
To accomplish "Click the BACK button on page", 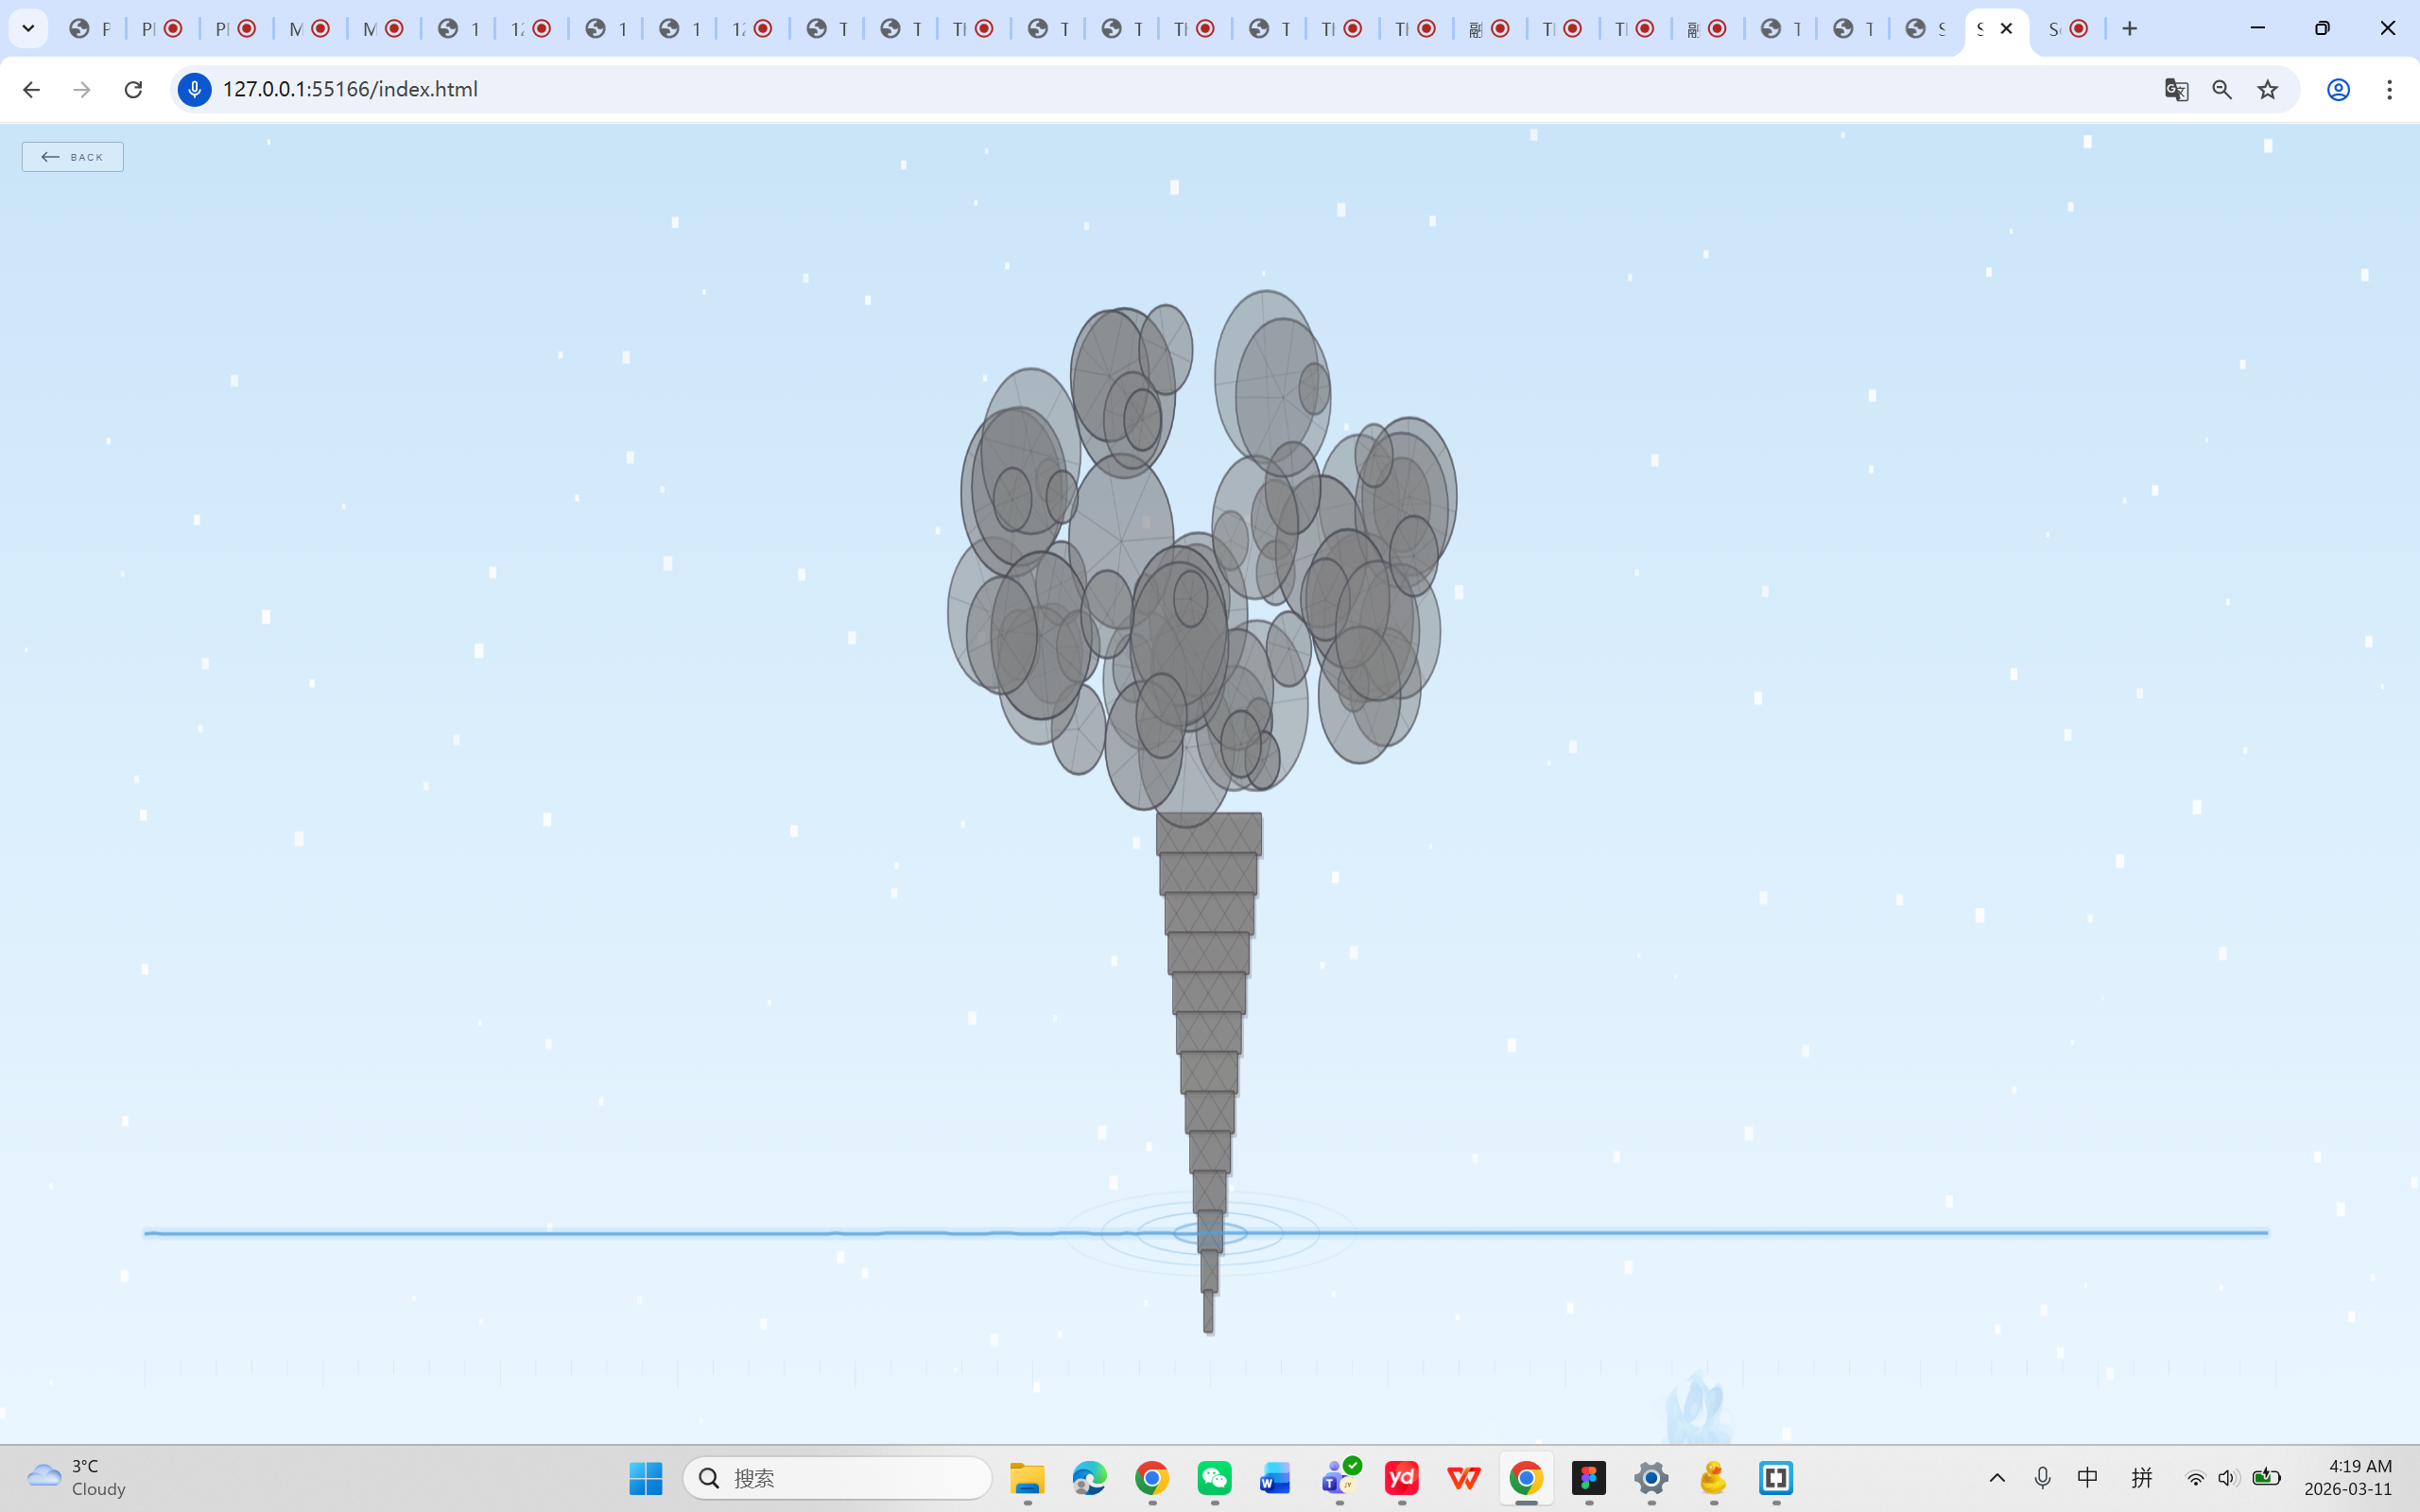I will tap(72, 157).
